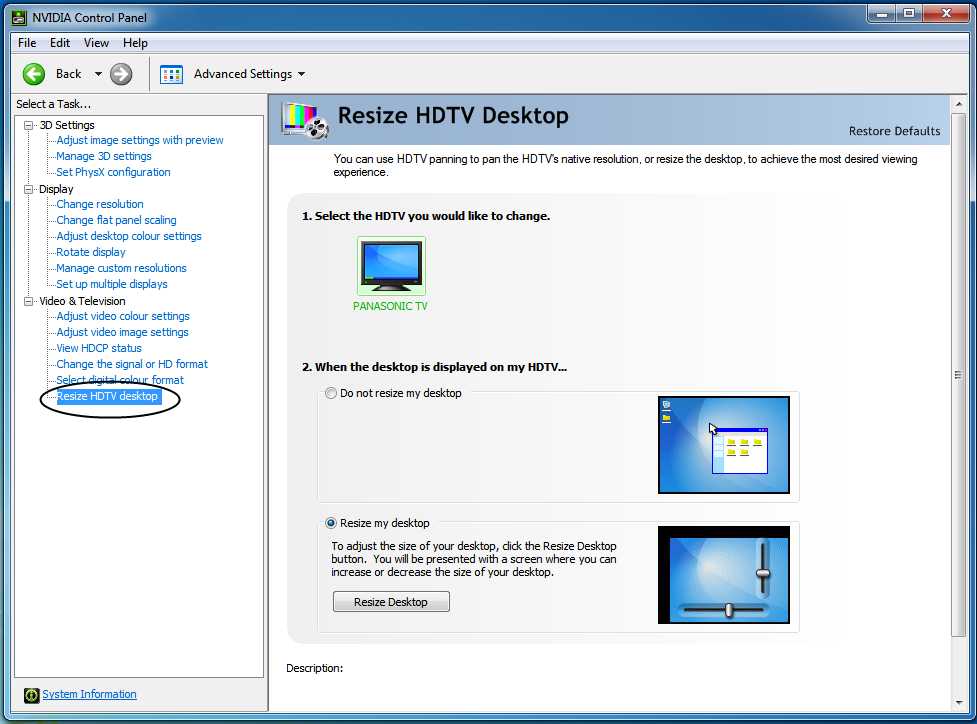
Task: Maximize the NVIDIA Control Panel window
Action: click(910, 14)
